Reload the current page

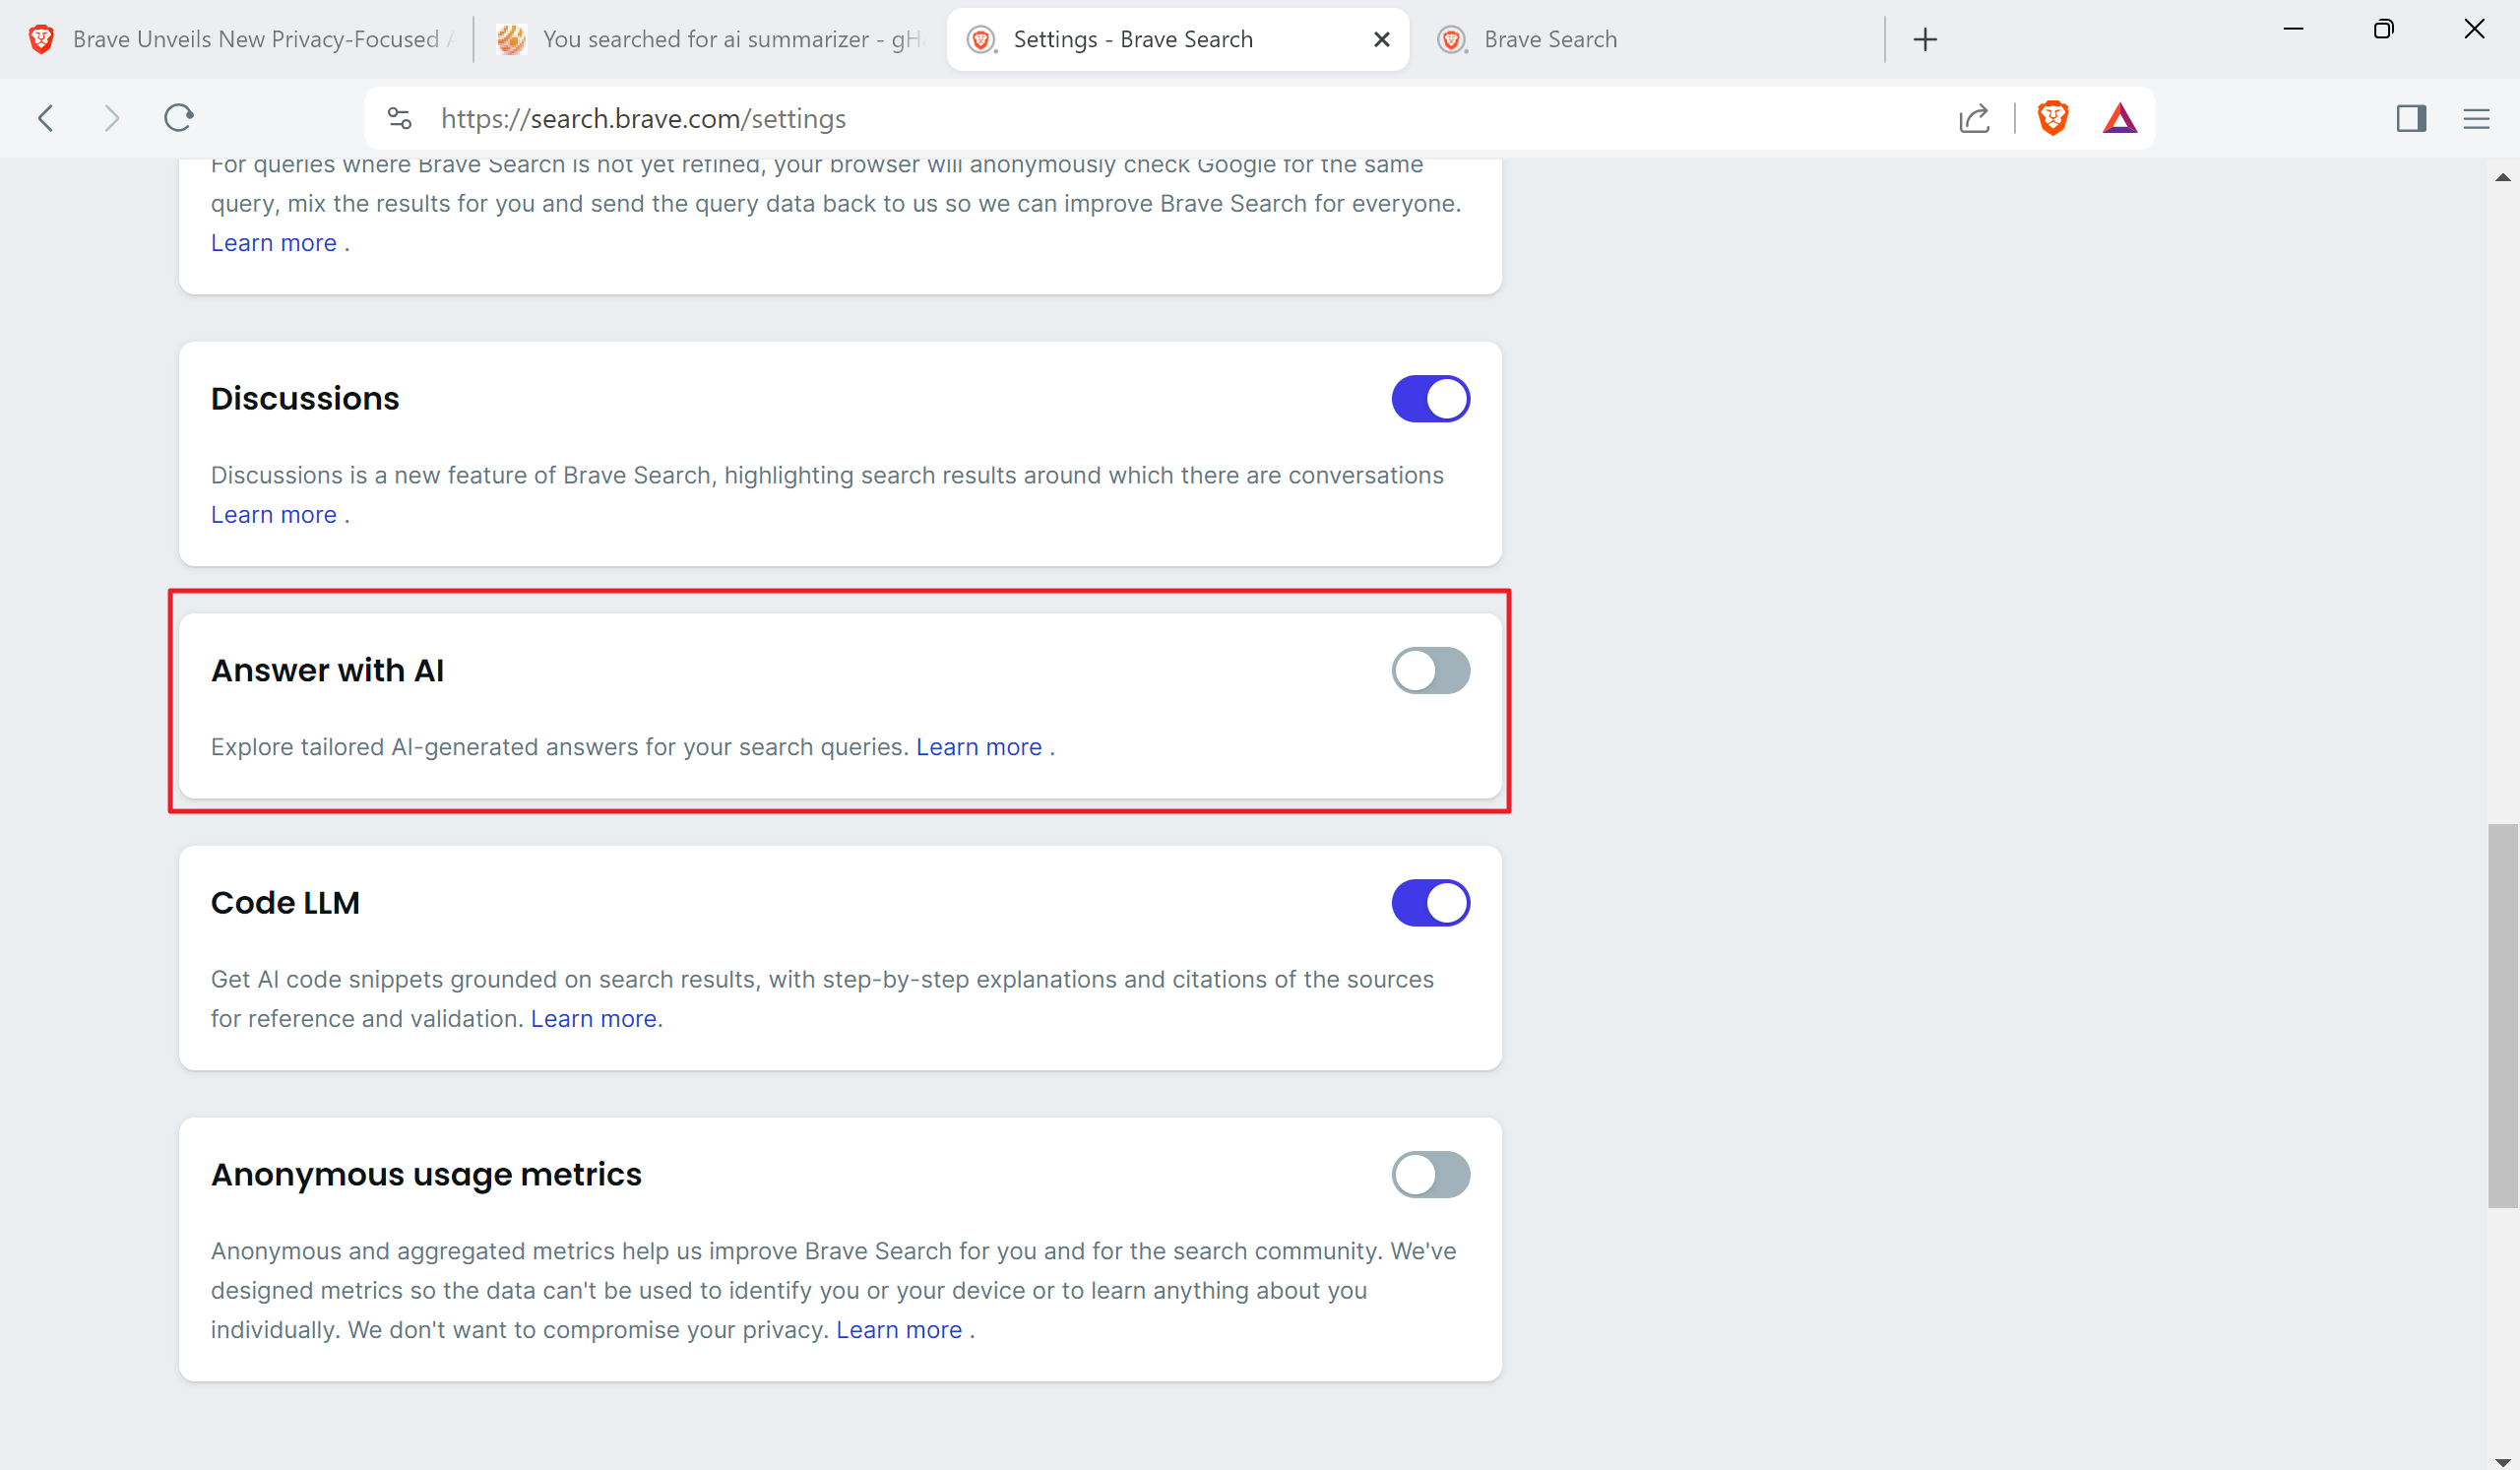click(179, 118)
